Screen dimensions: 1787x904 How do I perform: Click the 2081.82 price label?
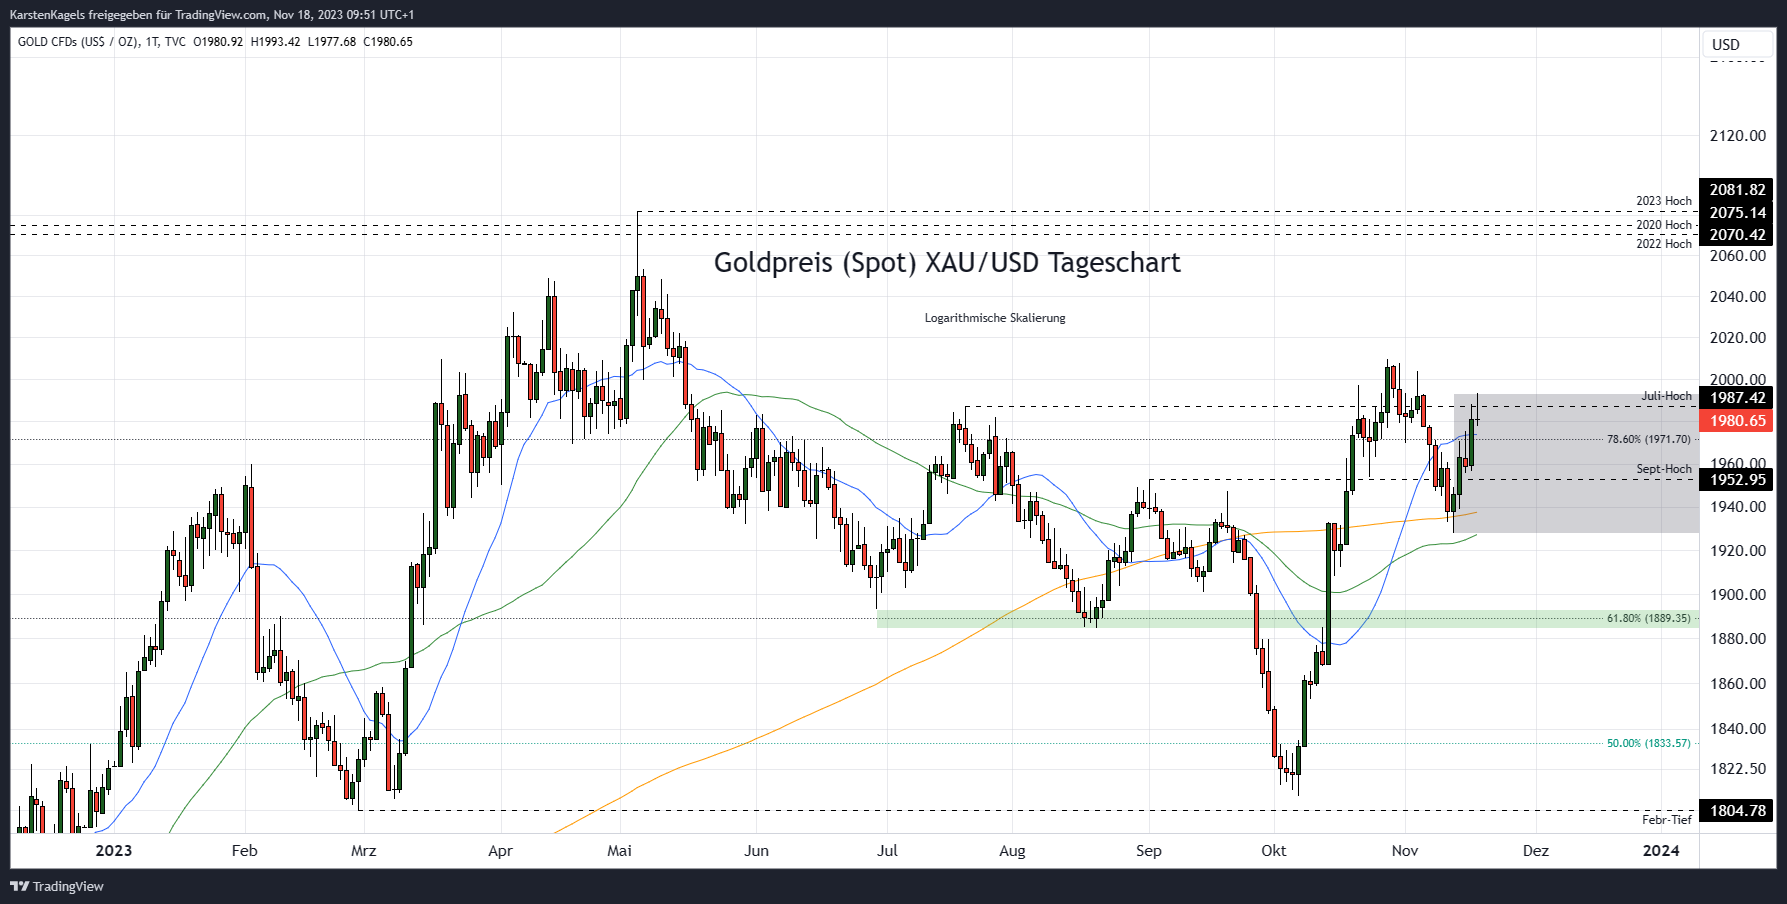click(x=1737, y=189)
